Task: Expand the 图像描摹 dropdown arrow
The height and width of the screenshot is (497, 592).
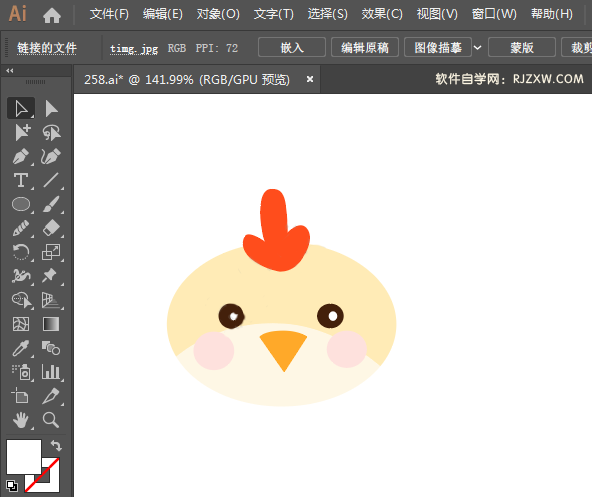Action: (478, 48)
